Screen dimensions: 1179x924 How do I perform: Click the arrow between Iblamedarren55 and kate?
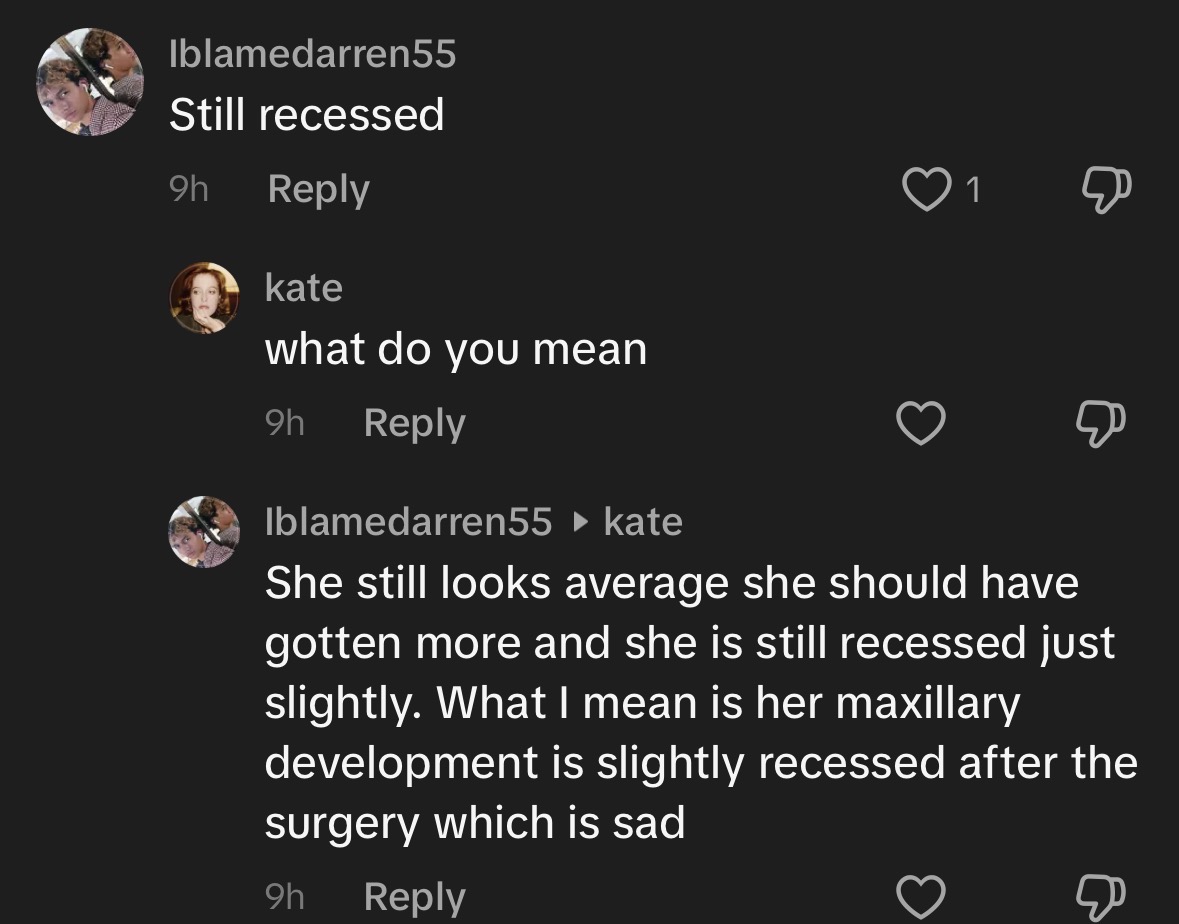point(578,522)
